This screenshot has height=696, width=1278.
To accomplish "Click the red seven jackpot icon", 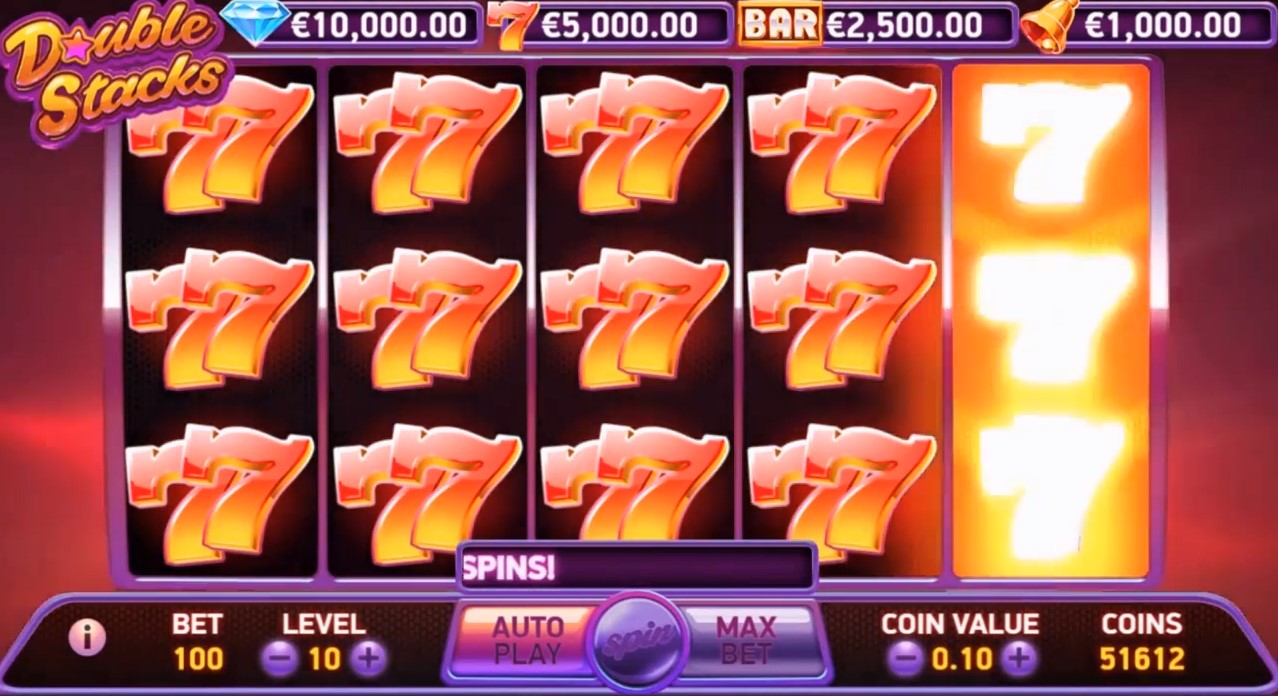I will click(511, 25).
